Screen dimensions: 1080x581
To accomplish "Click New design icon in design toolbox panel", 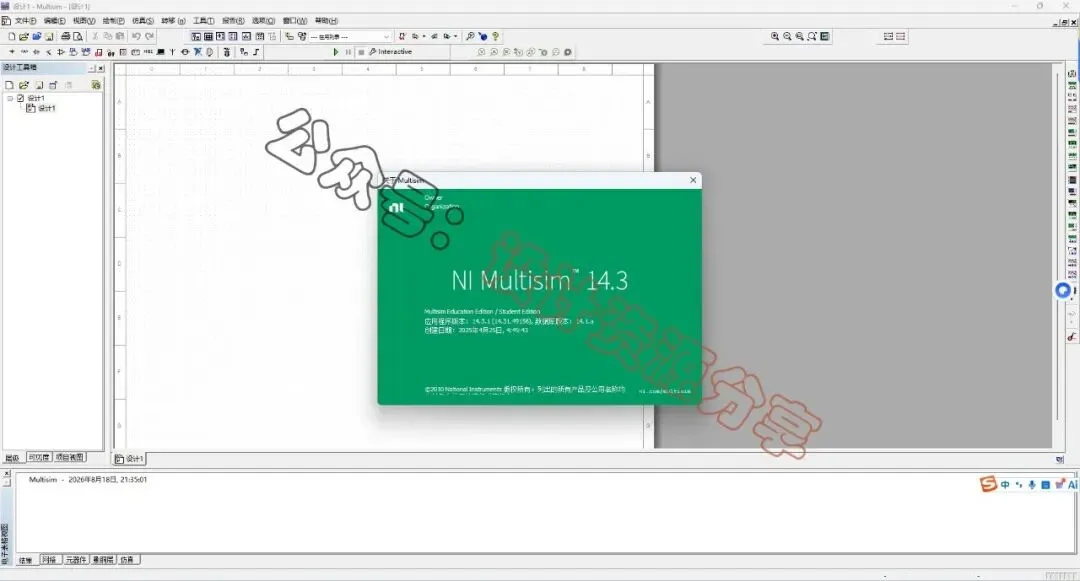I will coord(10,85).
